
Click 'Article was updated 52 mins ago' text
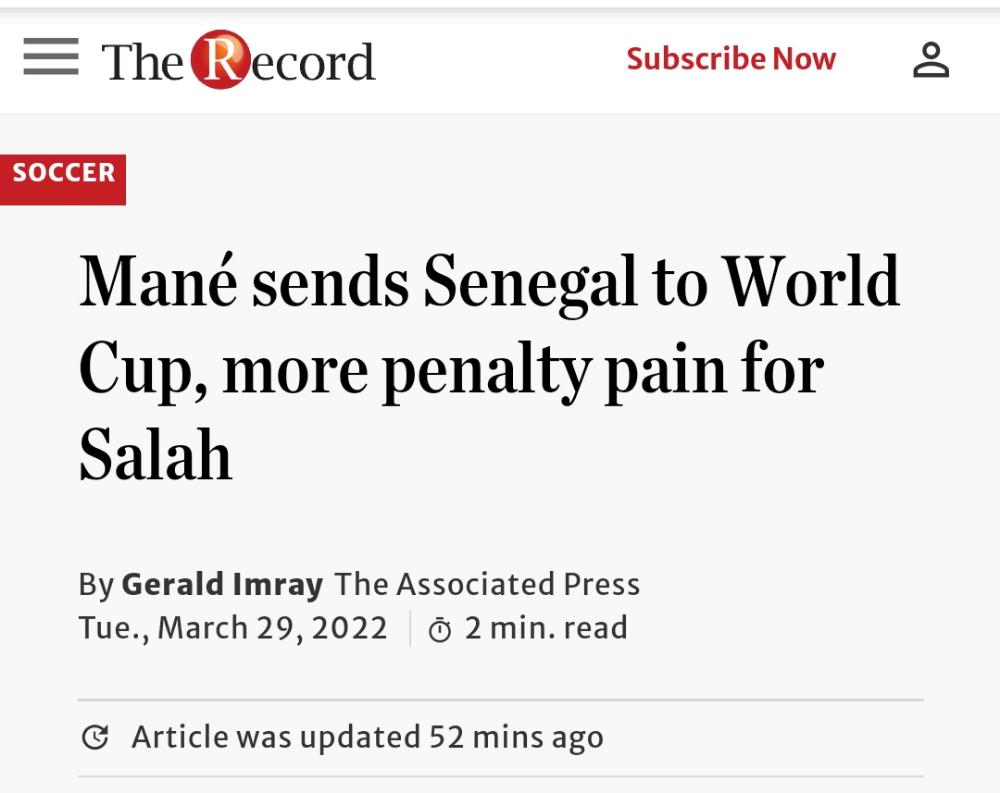pos(367,738)
